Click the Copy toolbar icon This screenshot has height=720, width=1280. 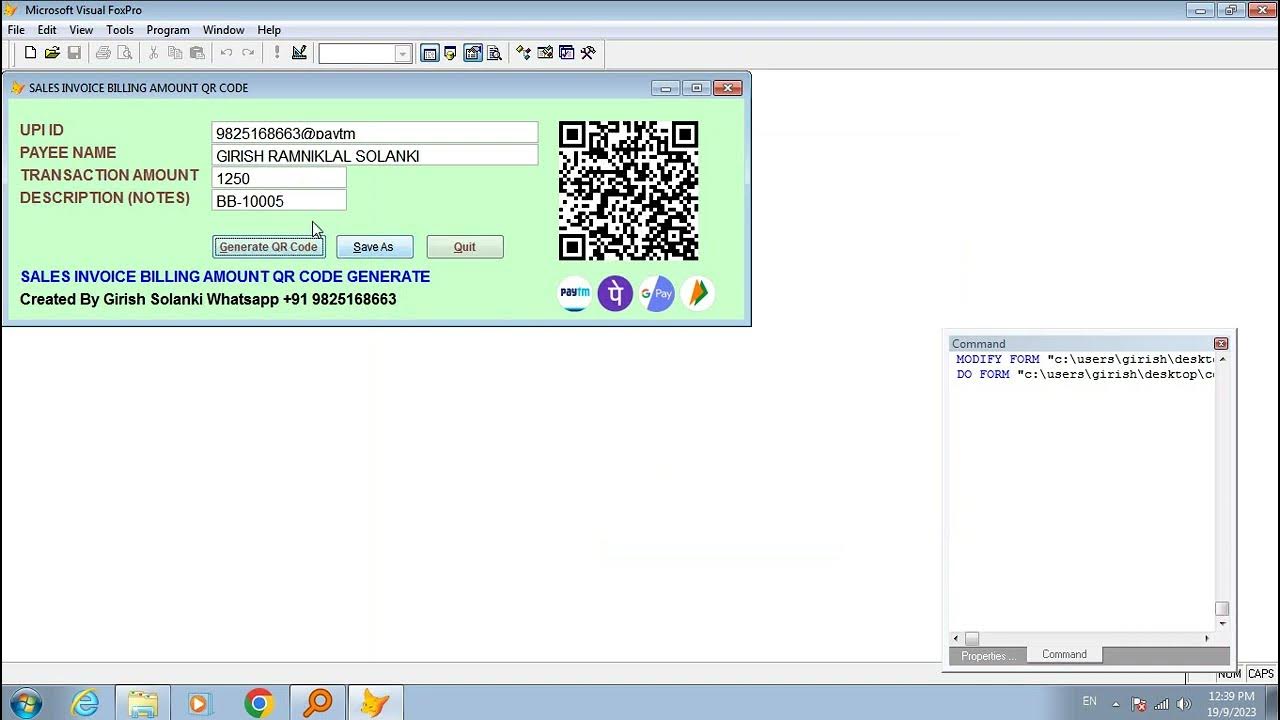point(175,53)
